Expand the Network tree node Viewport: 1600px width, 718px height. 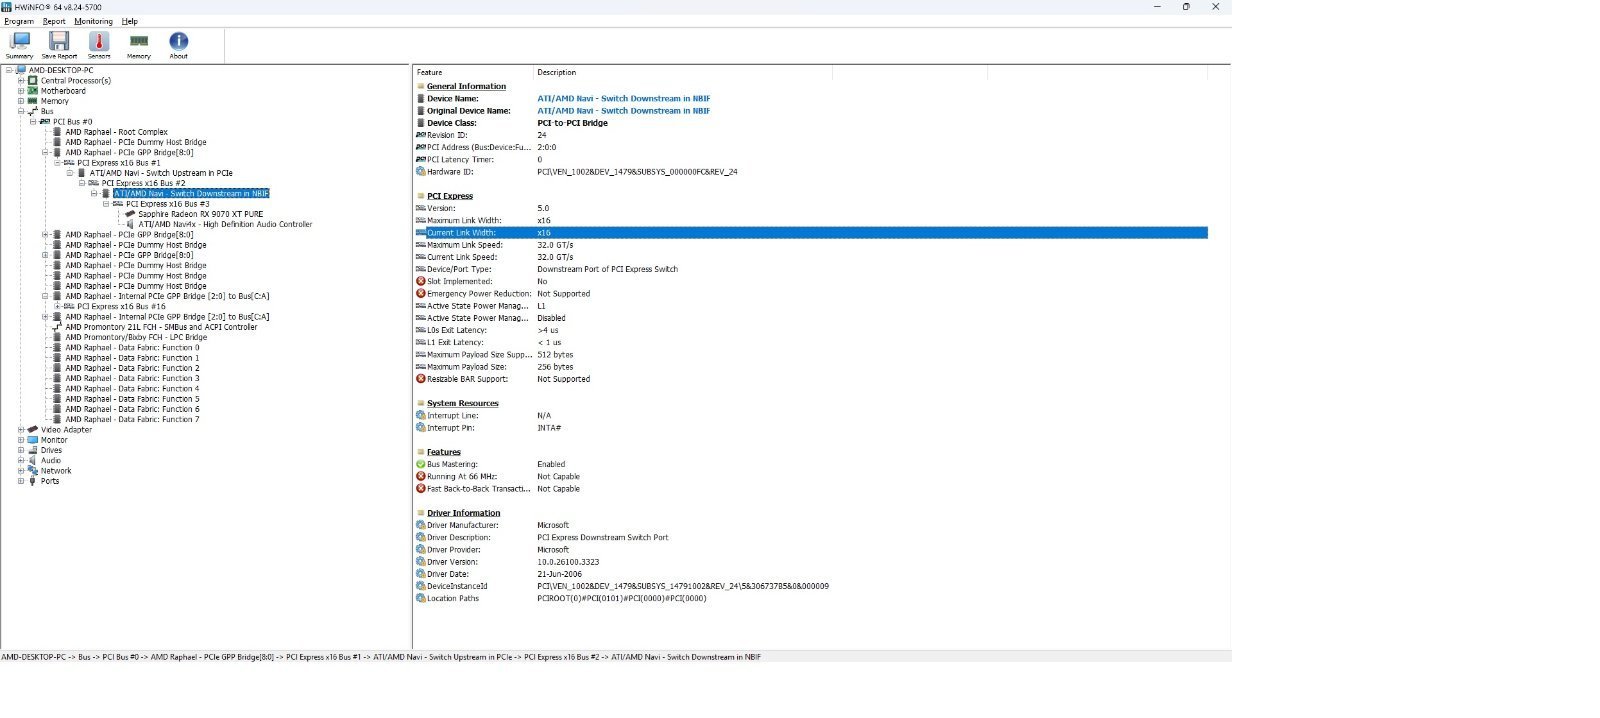click(x=21, y=471)
